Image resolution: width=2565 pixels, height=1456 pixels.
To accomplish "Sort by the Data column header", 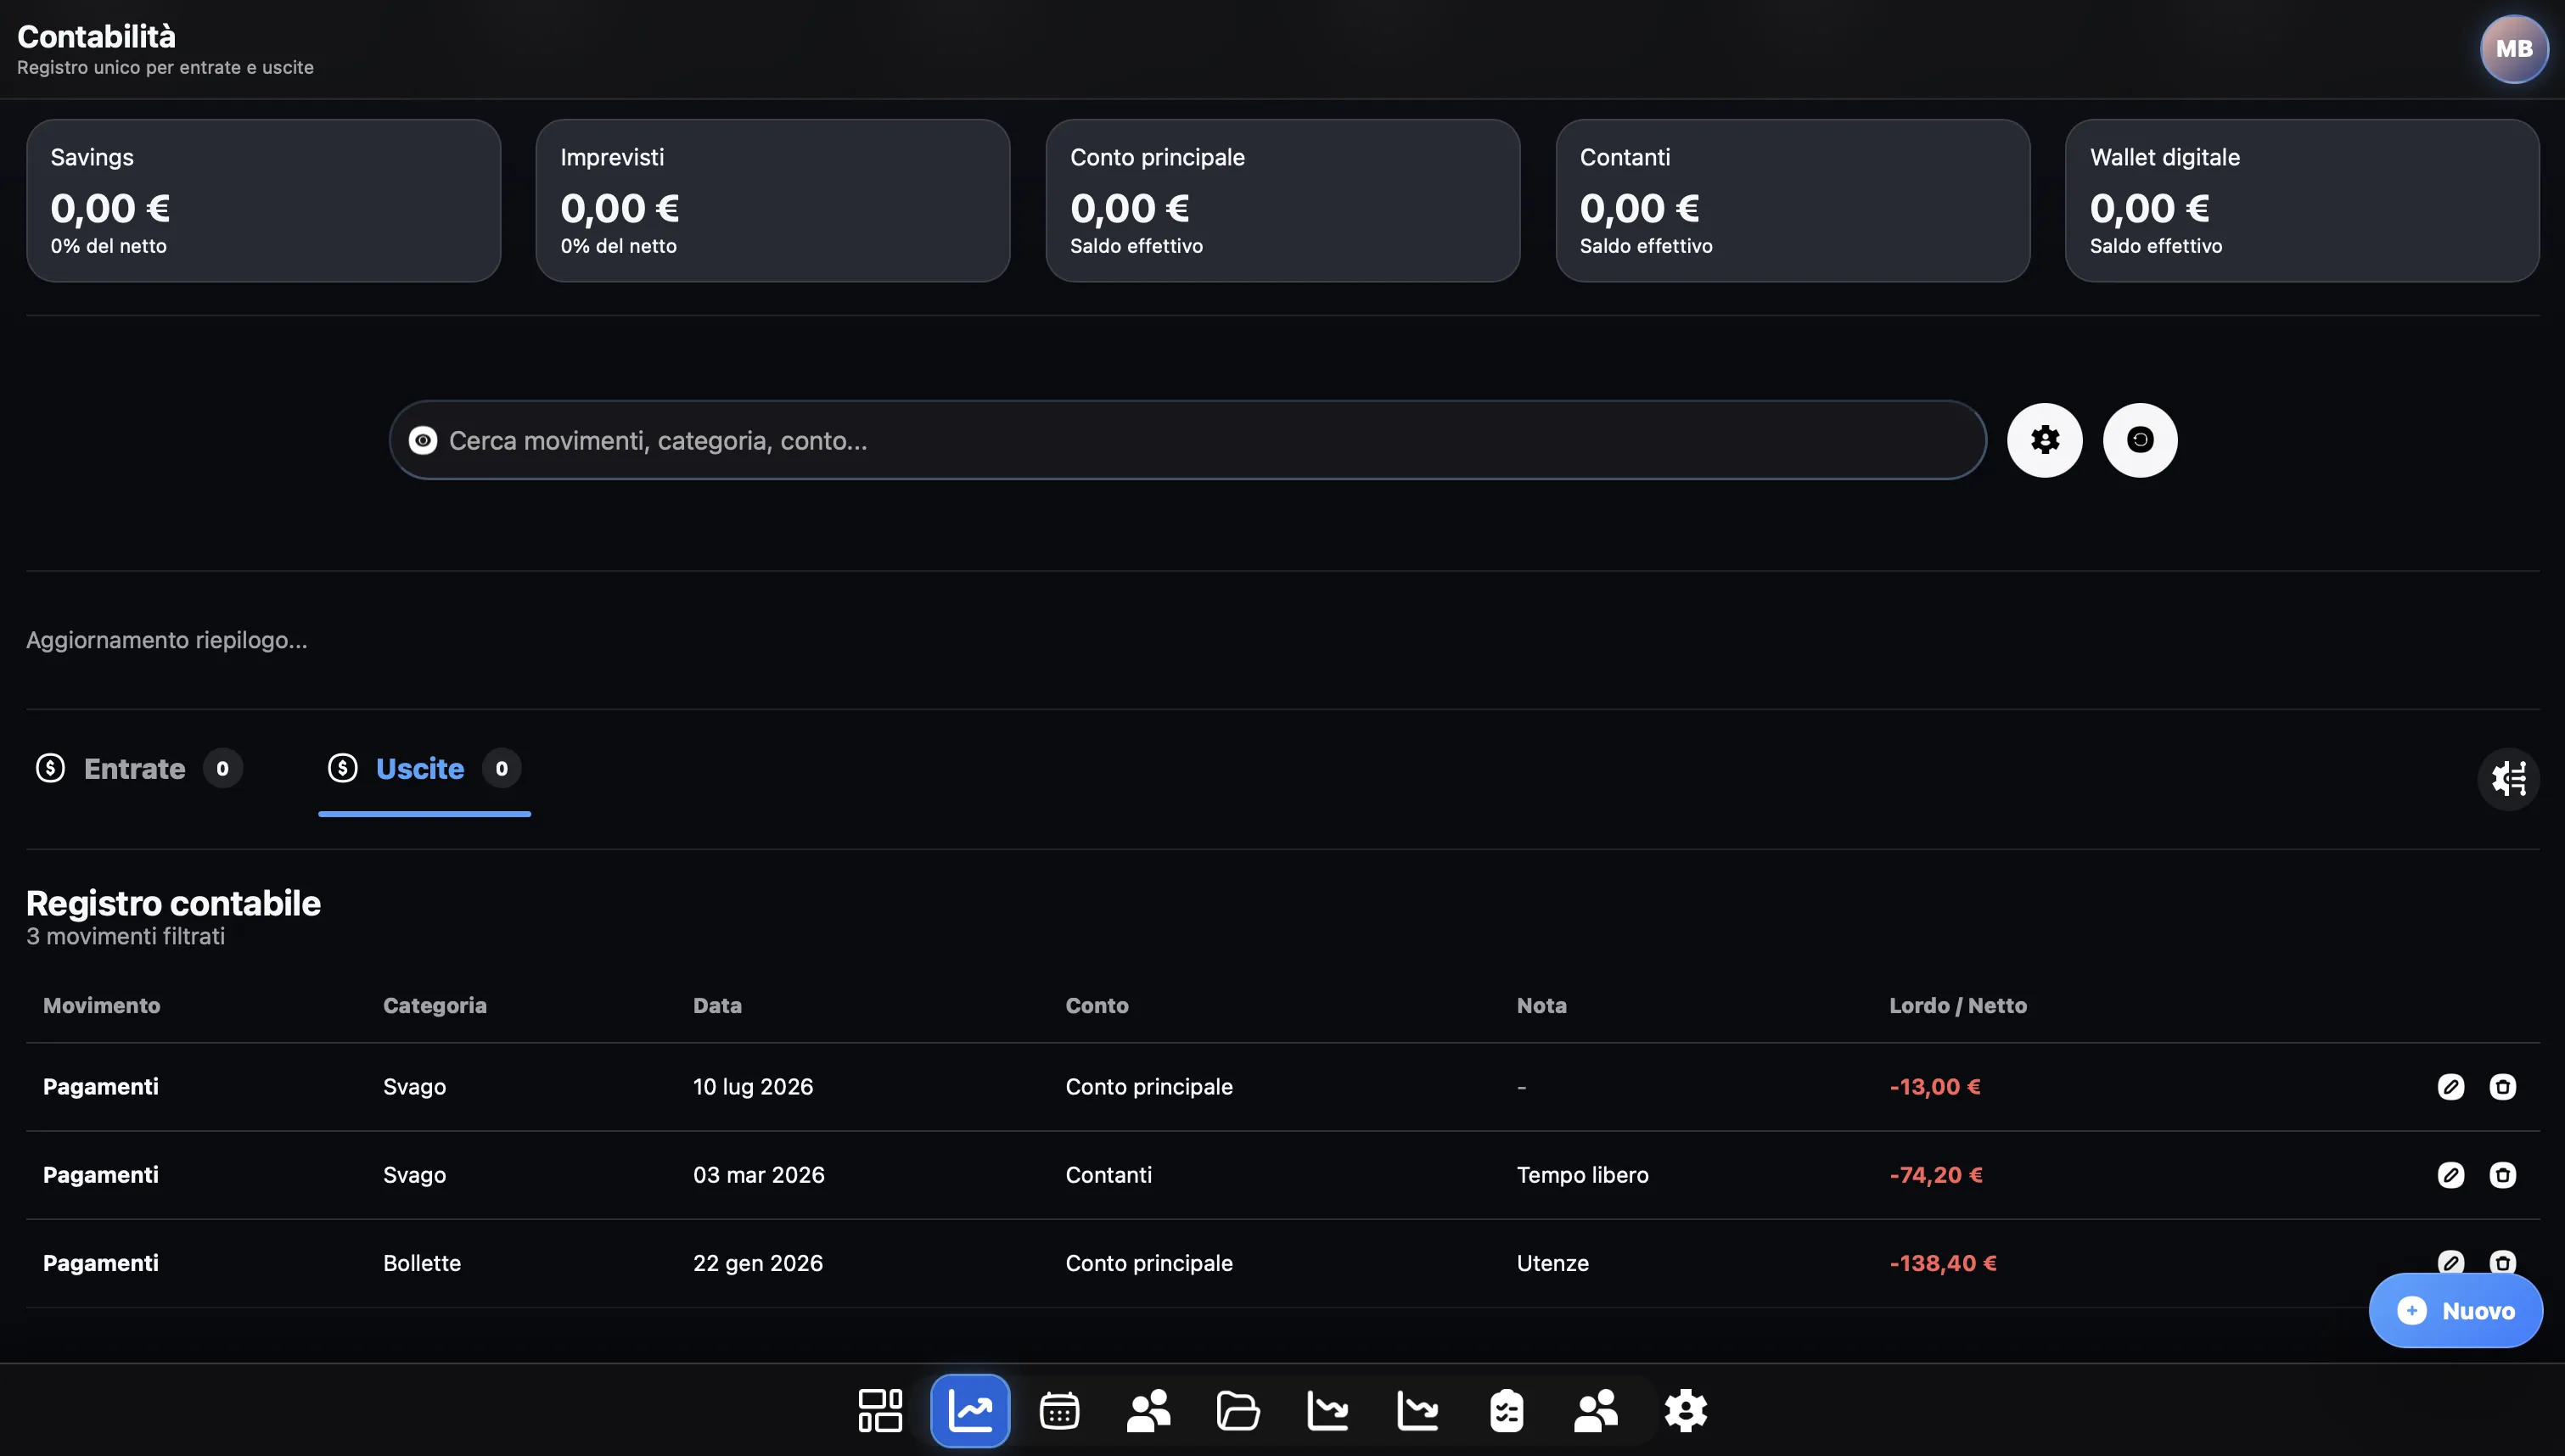I will (x=717, y=1005).
